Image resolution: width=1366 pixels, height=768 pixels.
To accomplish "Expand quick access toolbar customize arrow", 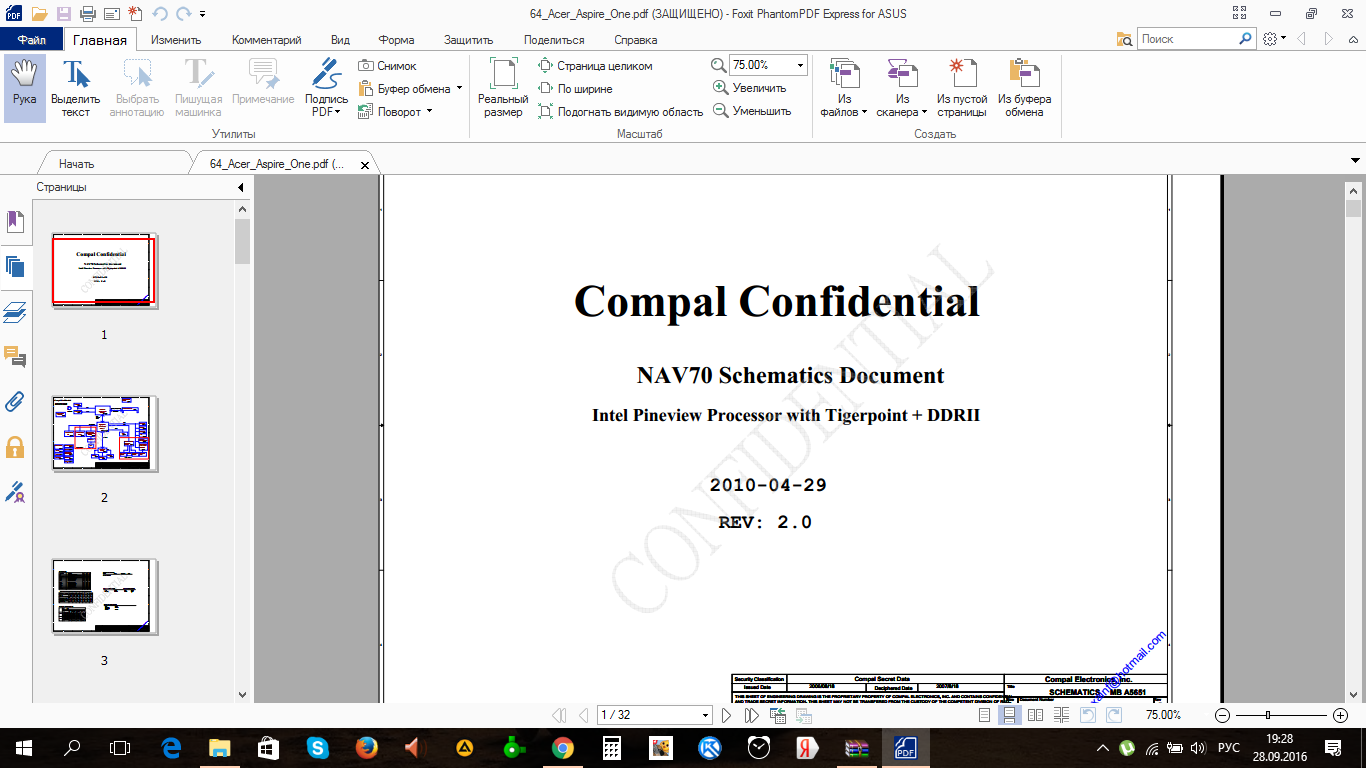I will tap(203, 14).
